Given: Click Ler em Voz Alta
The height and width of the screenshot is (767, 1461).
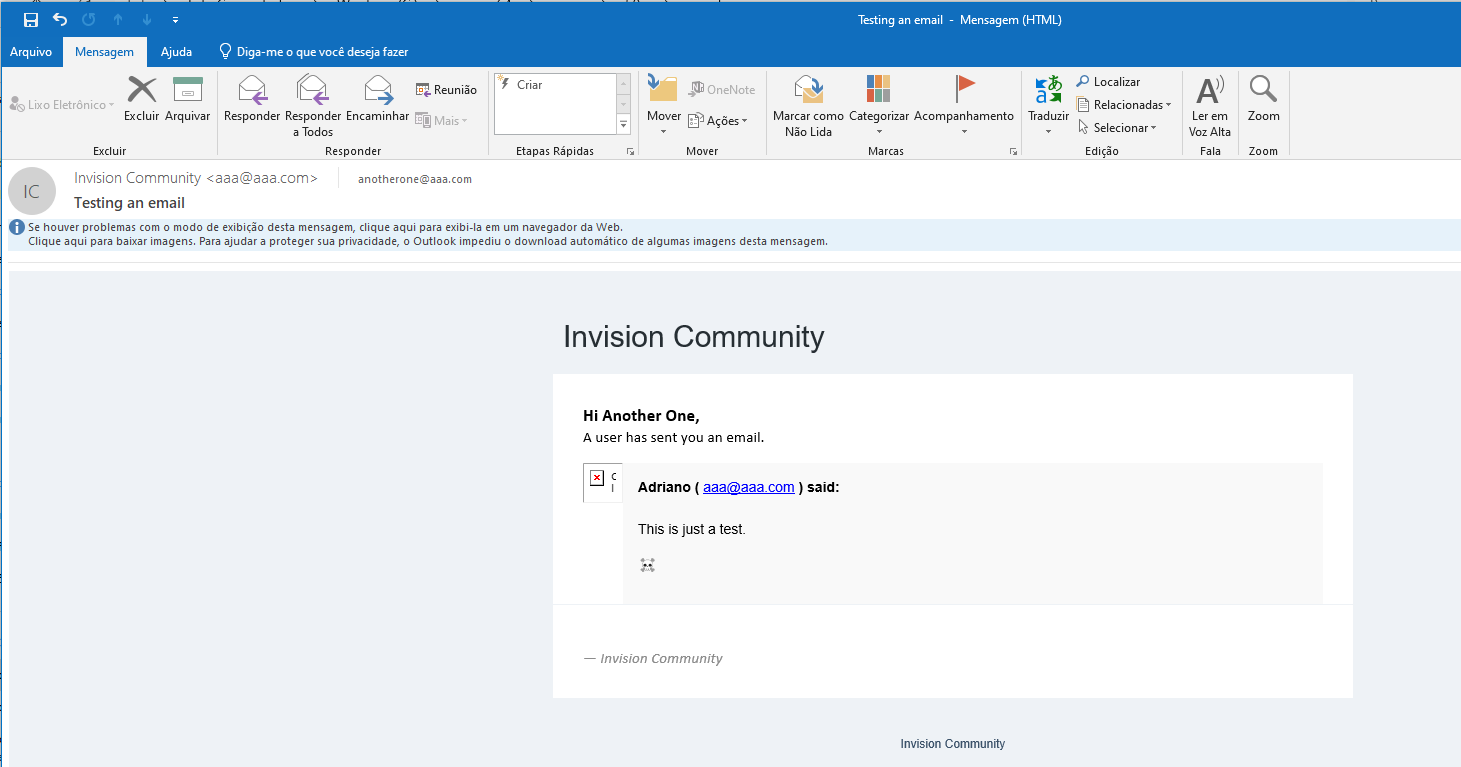Looking at the screenshot, I should 1210,106.
